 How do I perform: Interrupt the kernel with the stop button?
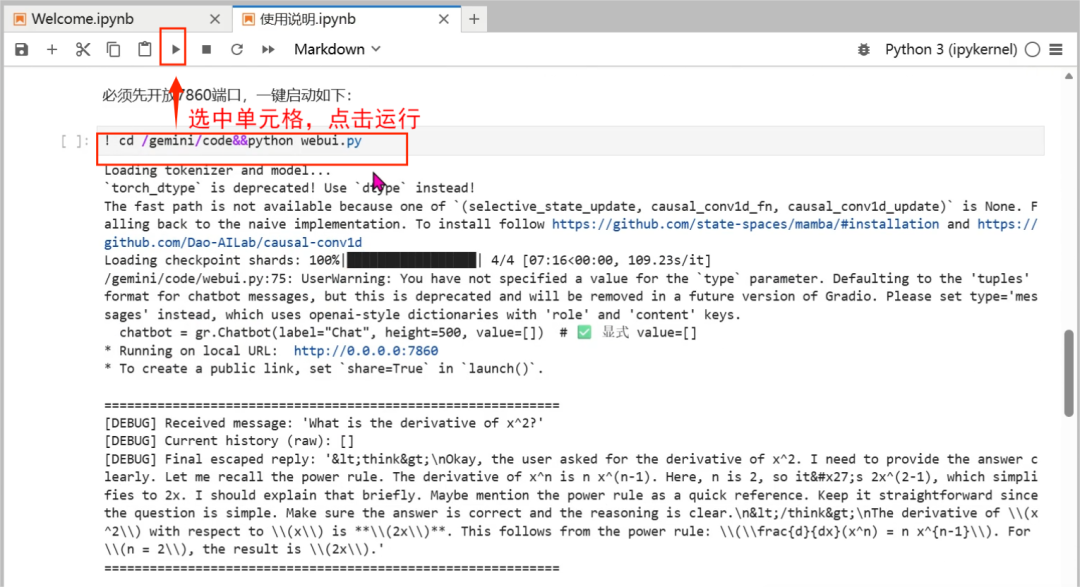pos(206,50)
